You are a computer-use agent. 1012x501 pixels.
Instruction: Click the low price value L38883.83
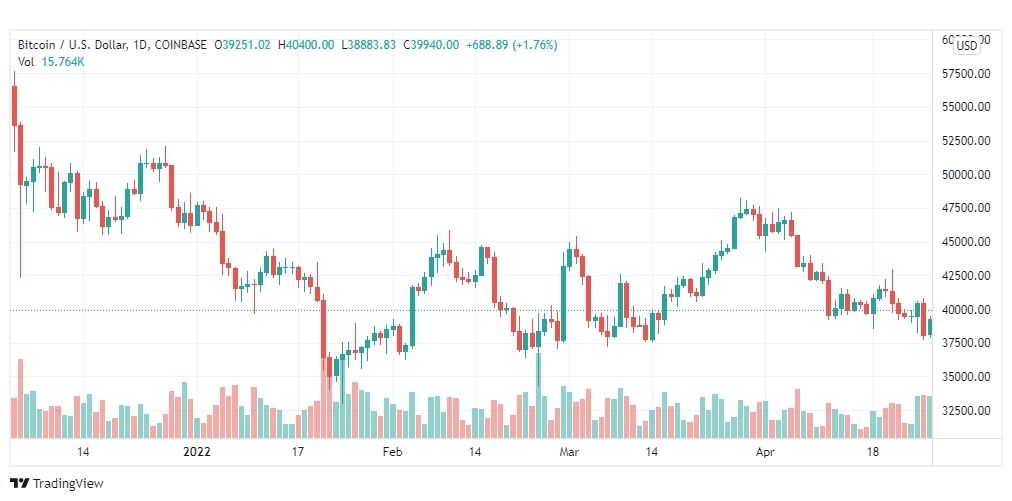click(368, 45)
